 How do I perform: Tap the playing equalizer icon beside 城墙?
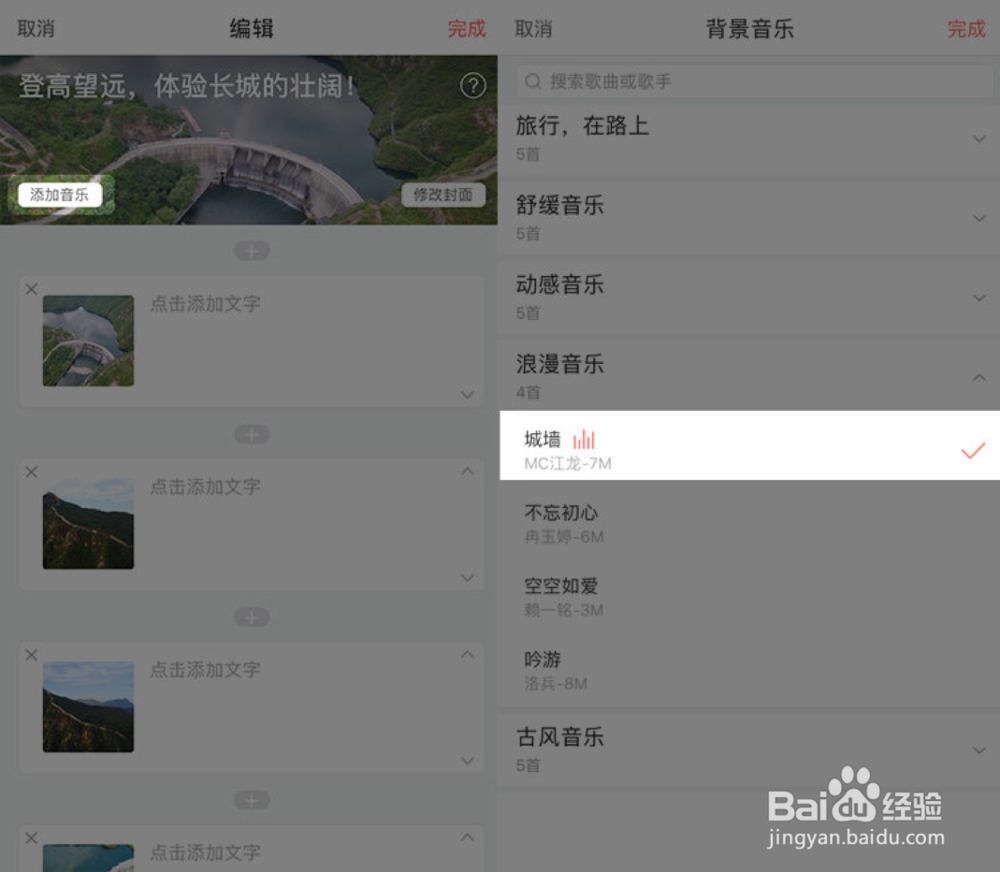coord(584,440)
